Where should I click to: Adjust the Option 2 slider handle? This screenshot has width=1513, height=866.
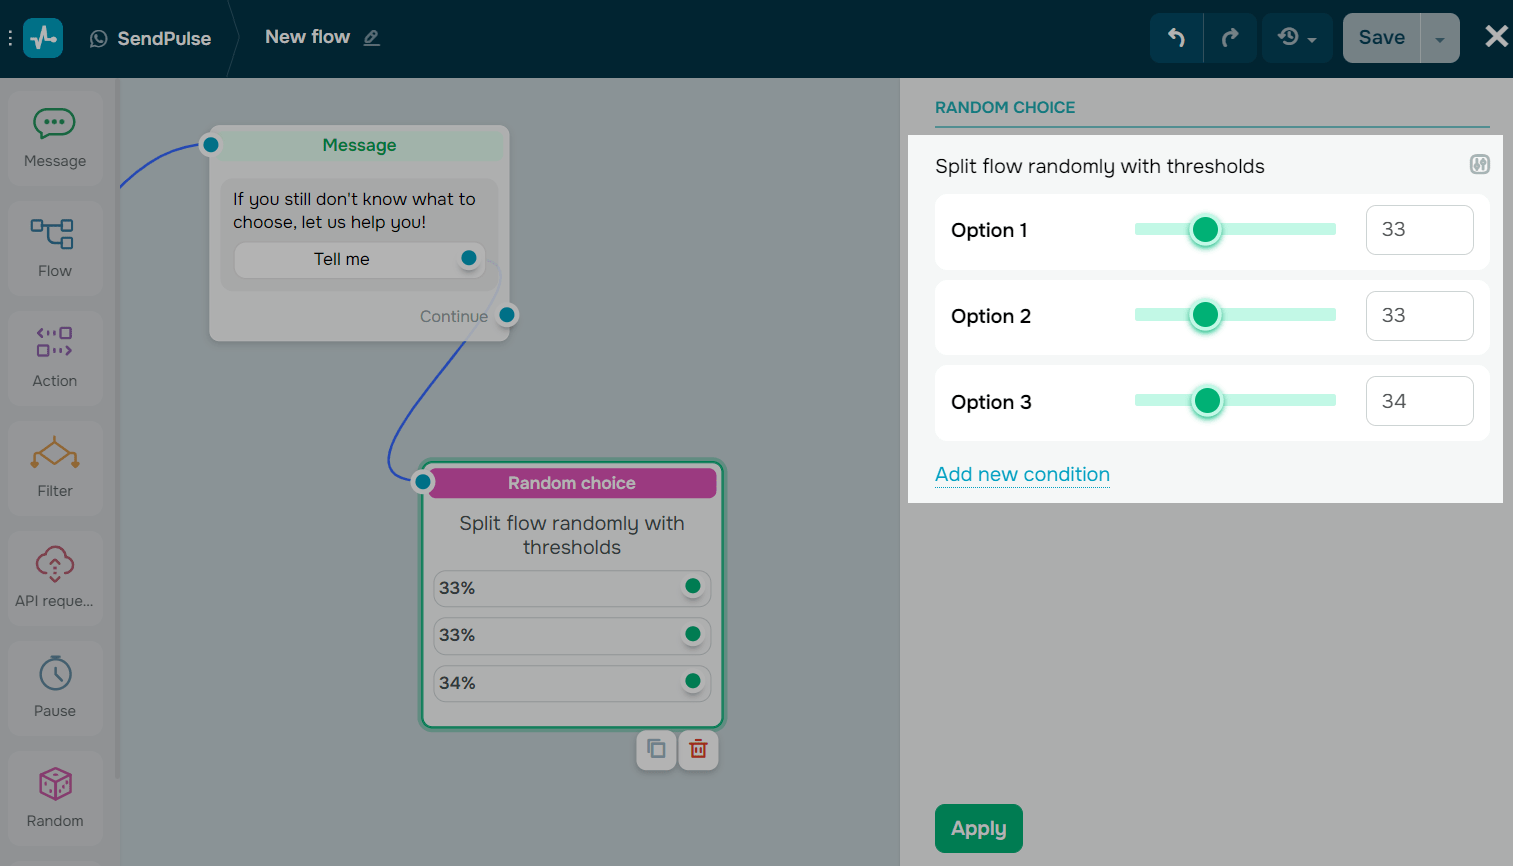pyautogui.click(x=1205, y=315)
